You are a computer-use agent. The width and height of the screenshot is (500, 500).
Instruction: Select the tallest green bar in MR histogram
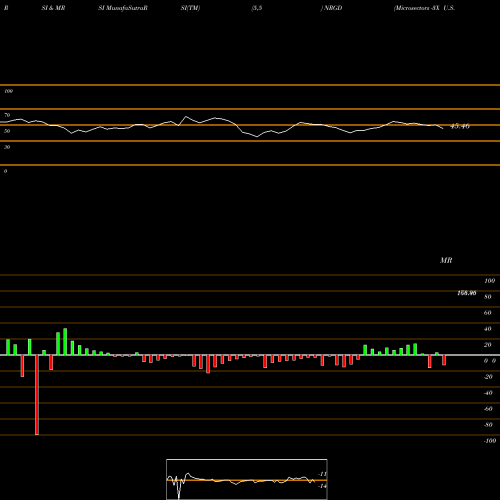click(x=65, y=342)
